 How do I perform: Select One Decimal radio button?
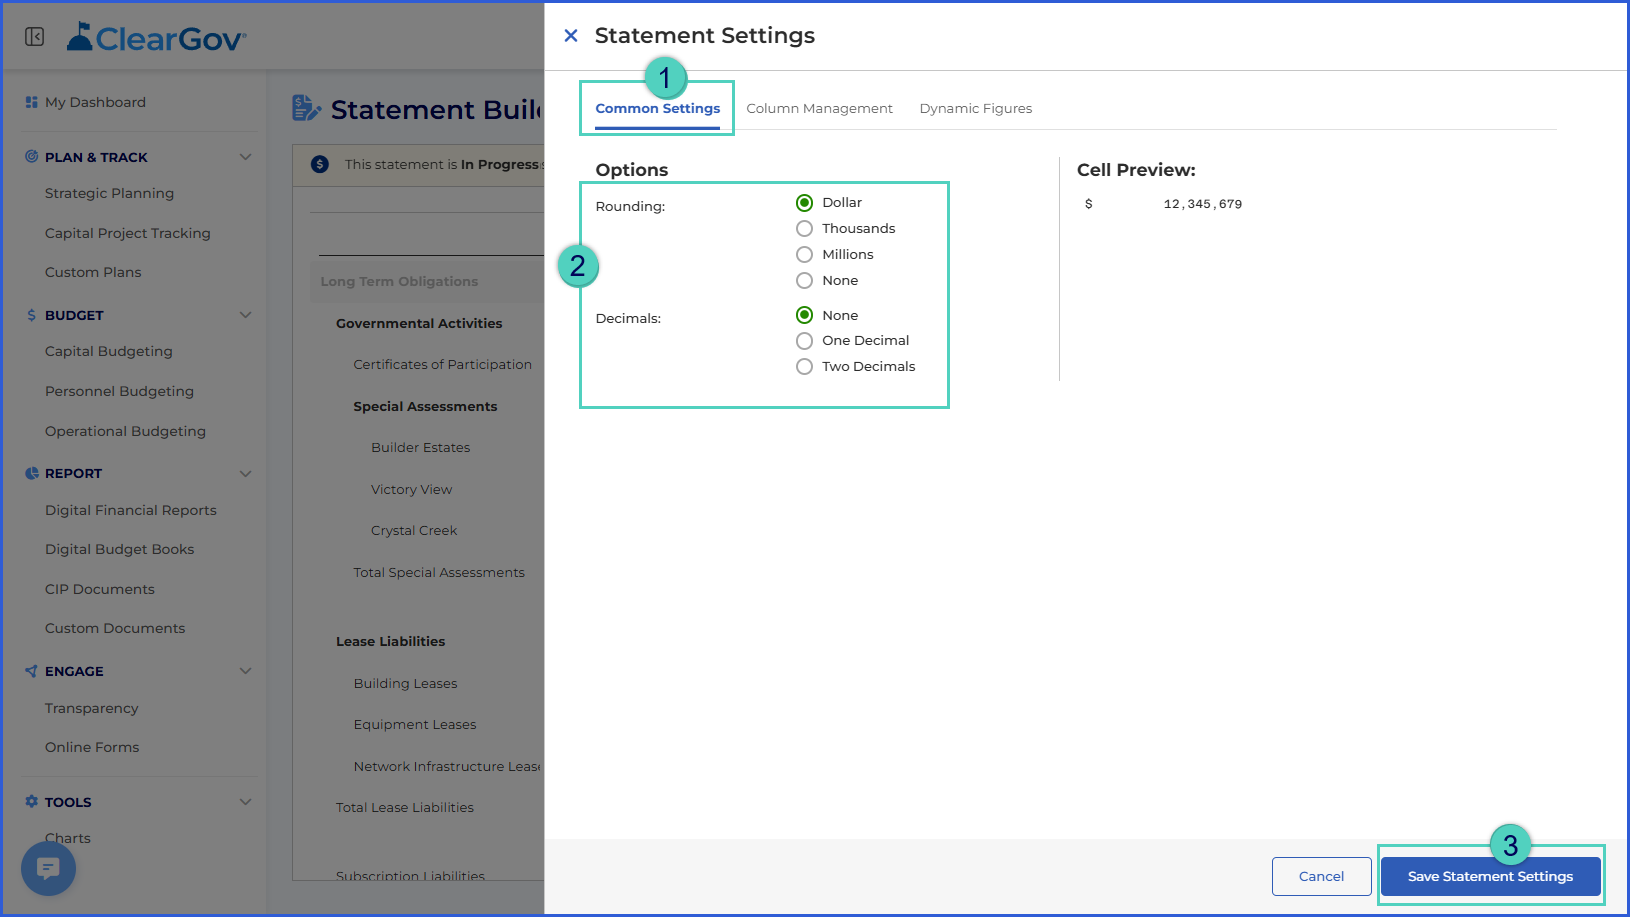click(804, 341)
